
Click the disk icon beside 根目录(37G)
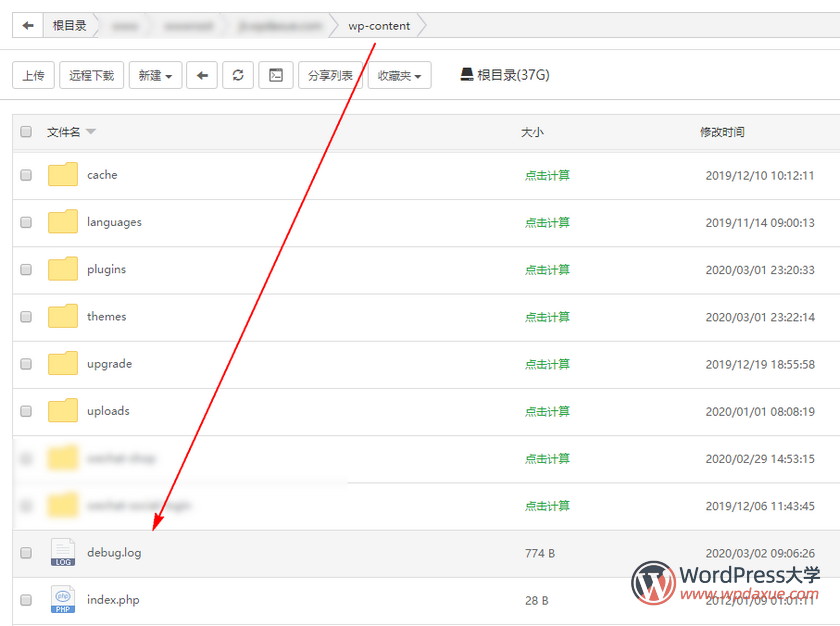pos(467,75)
